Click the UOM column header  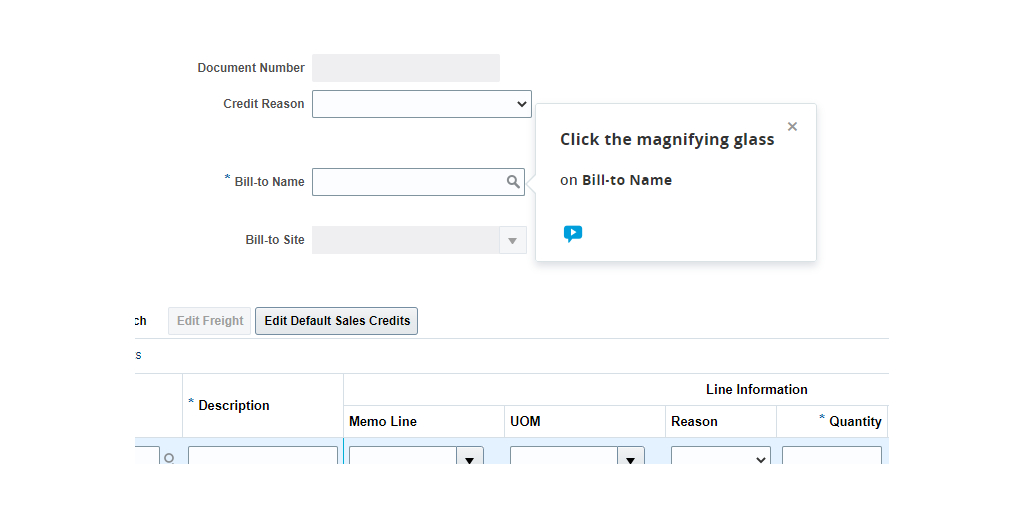pyautogui.click(x=525, y=421)
